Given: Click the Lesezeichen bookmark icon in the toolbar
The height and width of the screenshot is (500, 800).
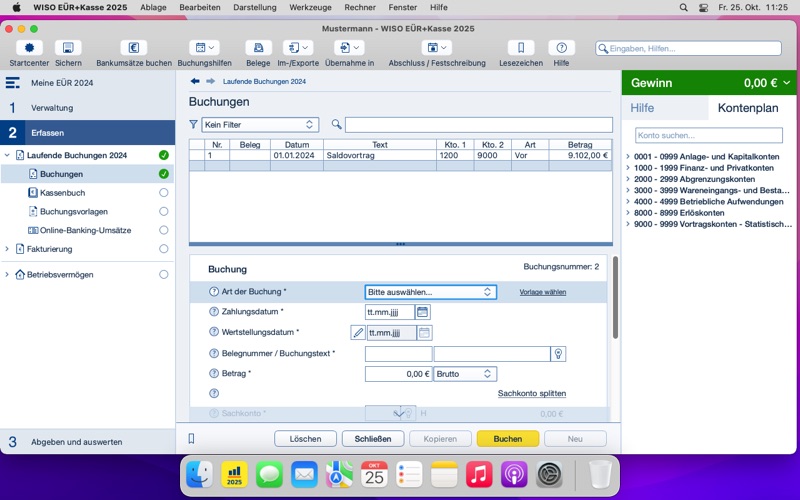Looking at the screenshot, I should click(x=521, y=48).
